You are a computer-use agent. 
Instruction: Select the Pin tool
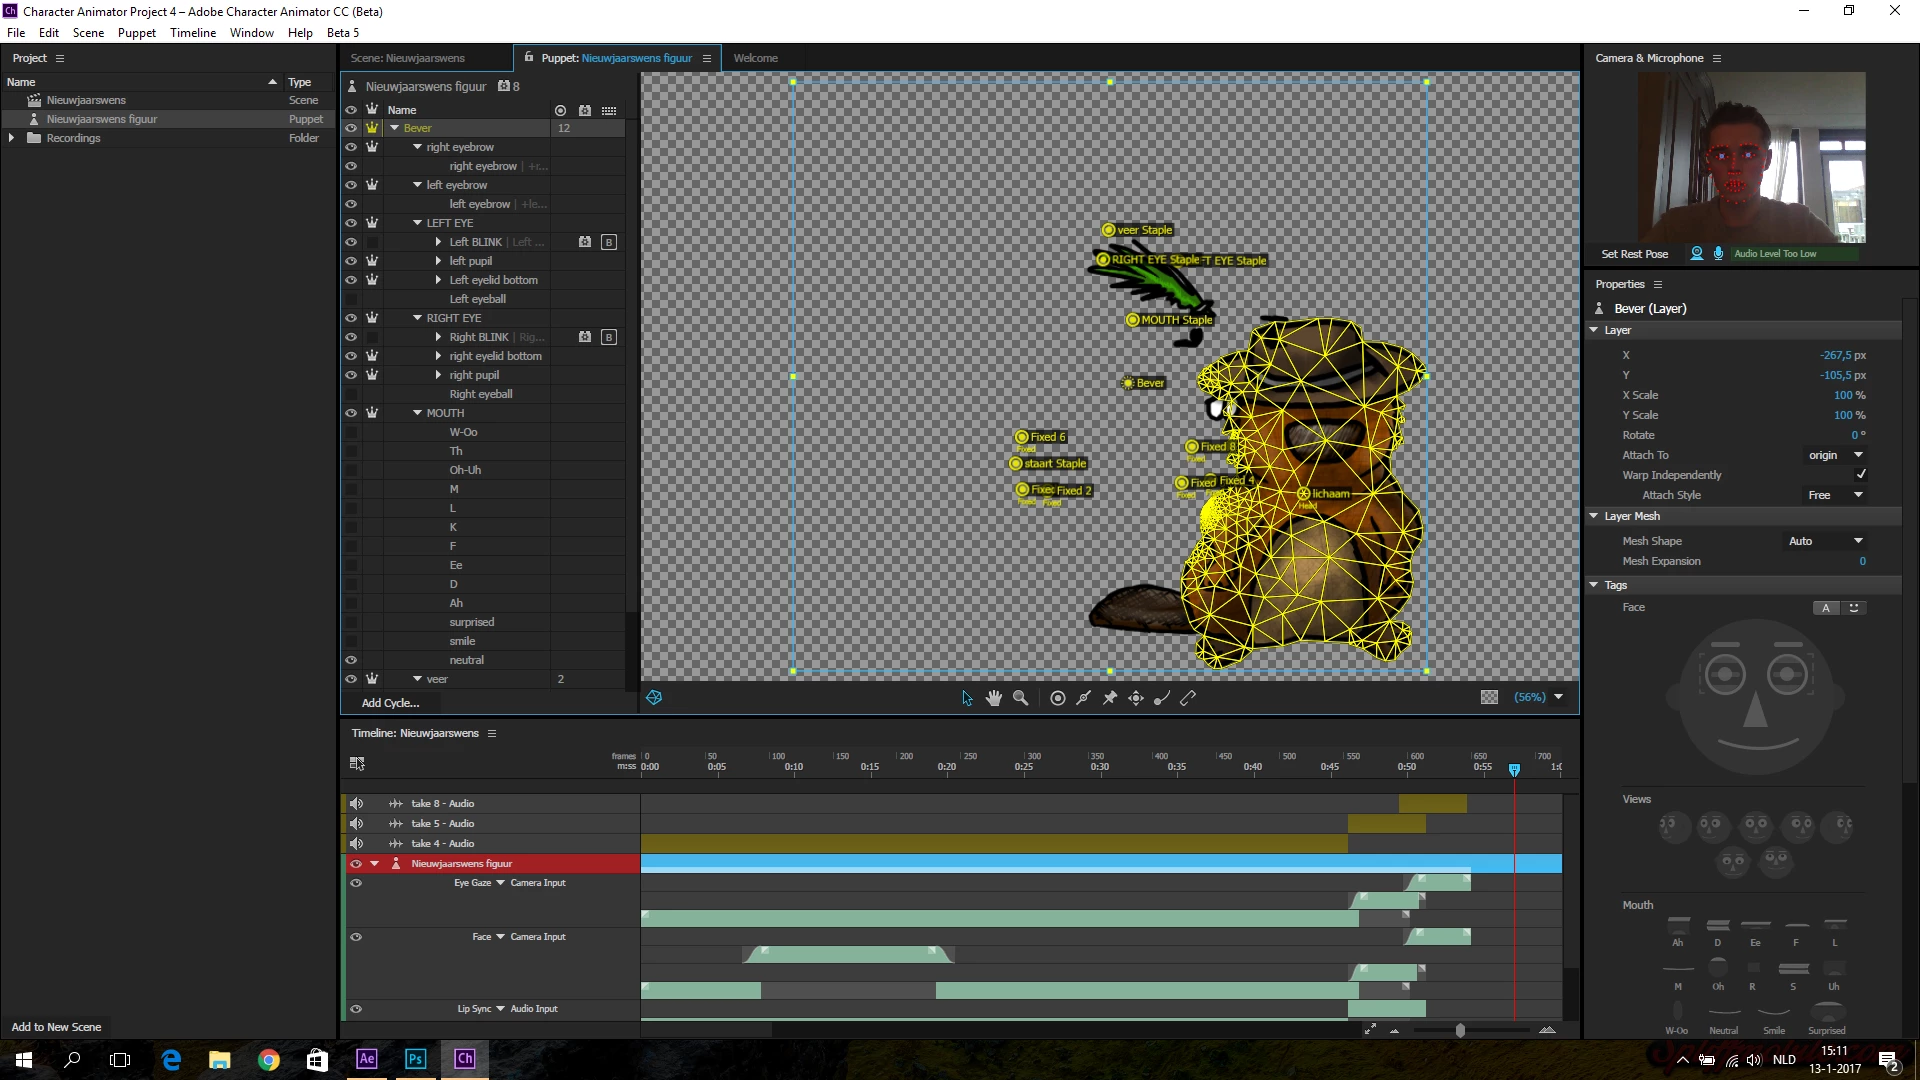click(x=1110, y=698)
